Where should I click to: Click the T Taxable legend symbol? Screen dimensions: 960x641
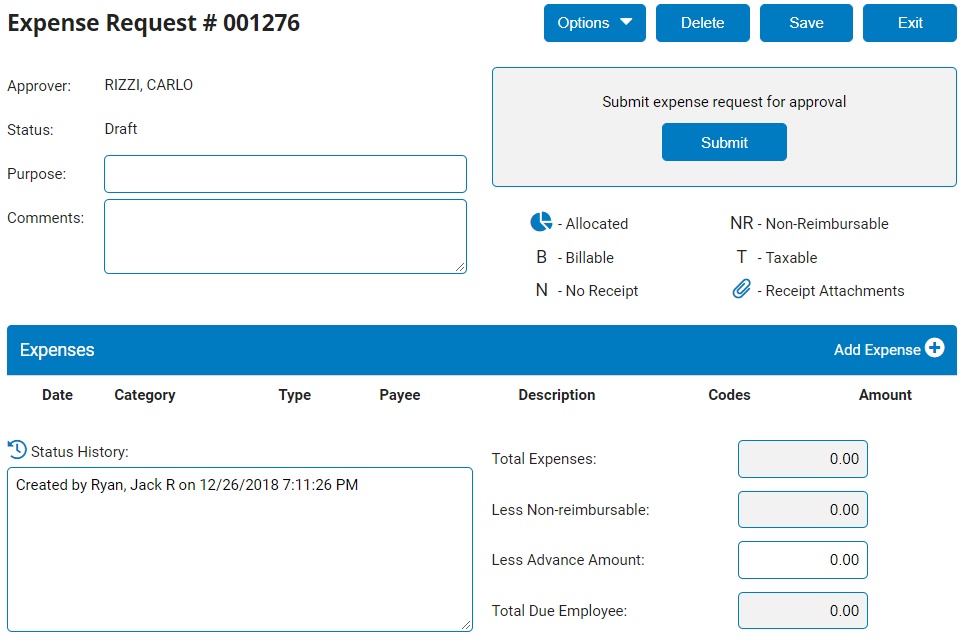(x=741, y=257)
